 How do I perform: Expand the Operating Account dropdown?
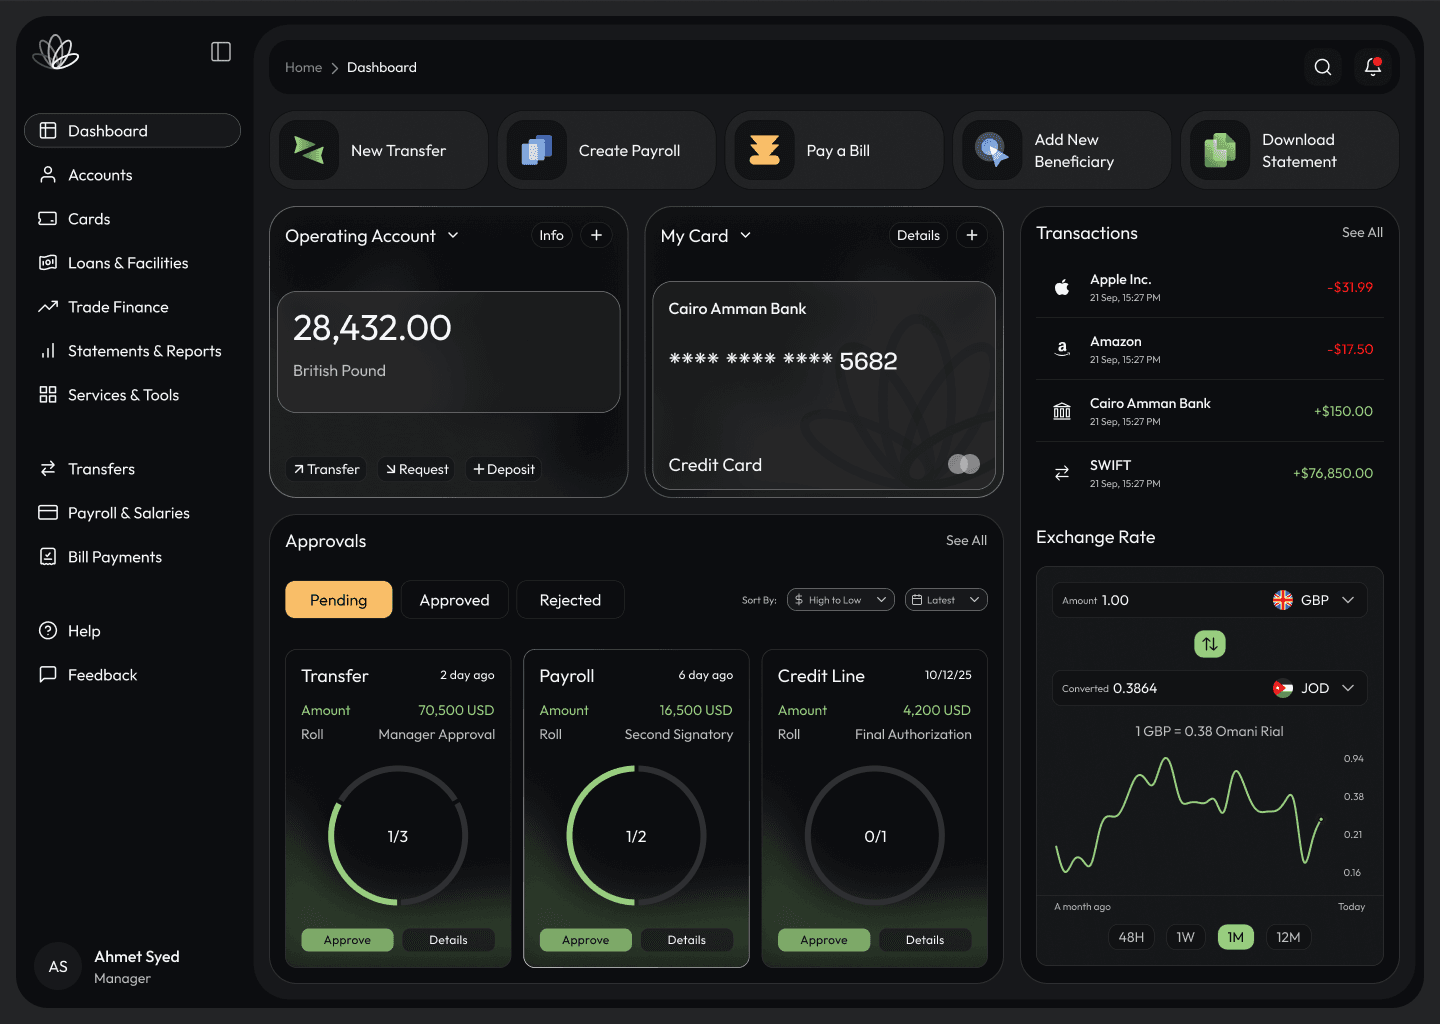click(453, 236)
